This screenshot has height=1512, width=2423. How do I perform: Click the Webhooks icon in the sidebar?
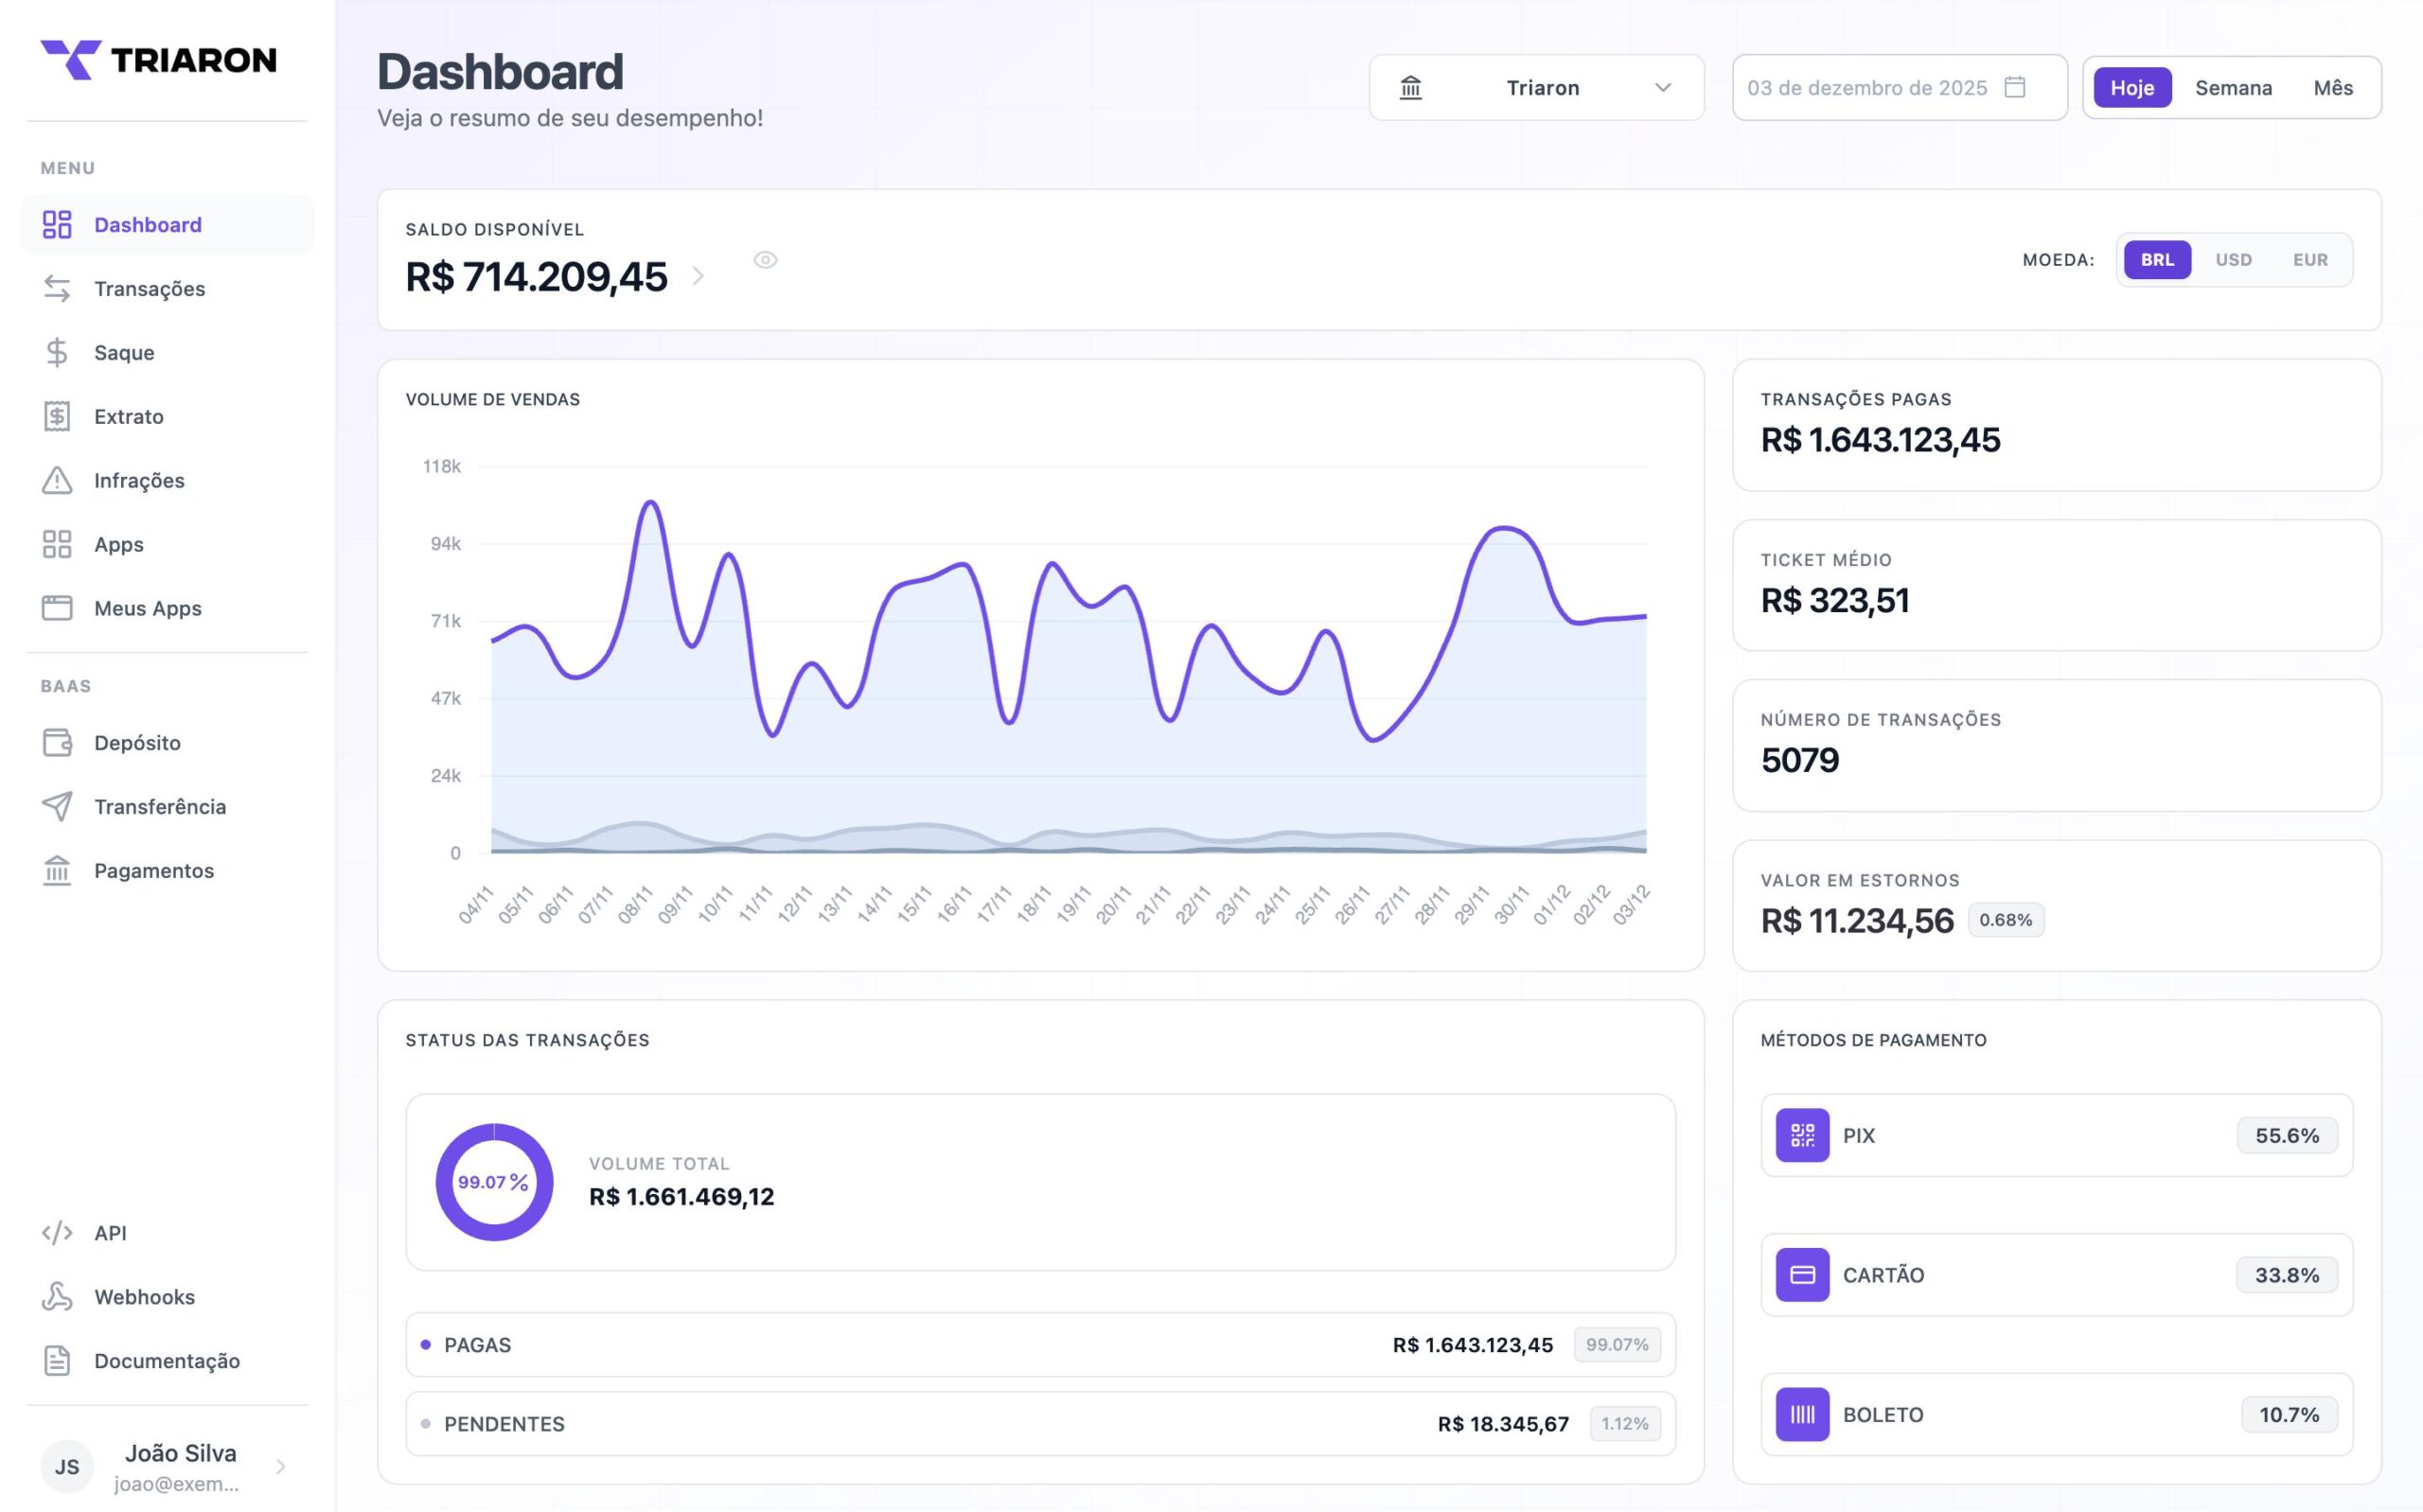pos(57,1296)
